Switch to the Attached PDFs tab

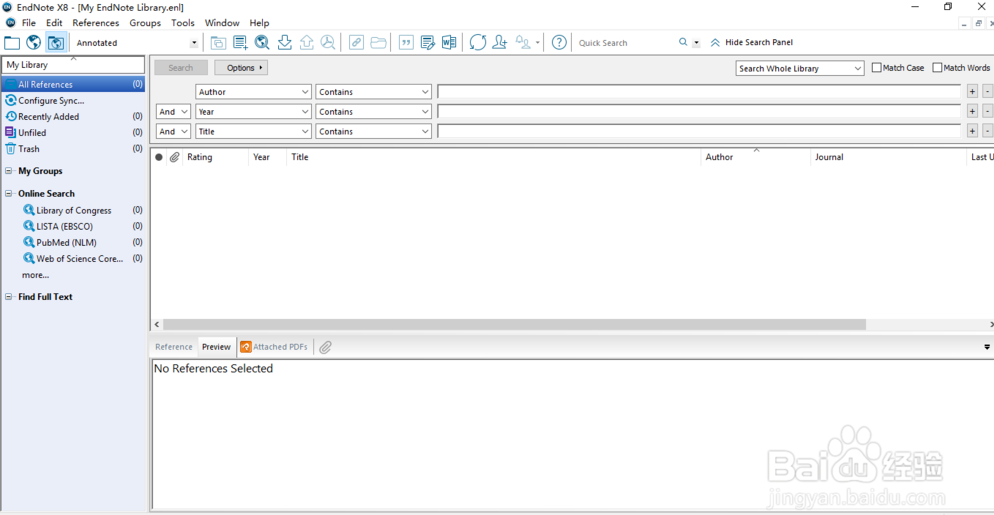(x=274, y=347)
